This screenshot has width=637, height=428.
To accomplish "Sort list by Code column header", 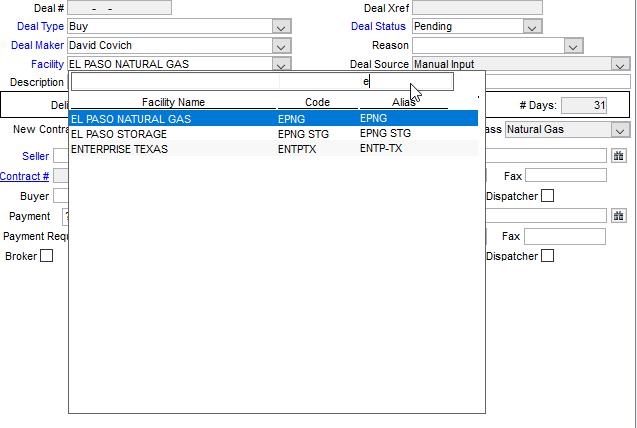I will 317,102.
